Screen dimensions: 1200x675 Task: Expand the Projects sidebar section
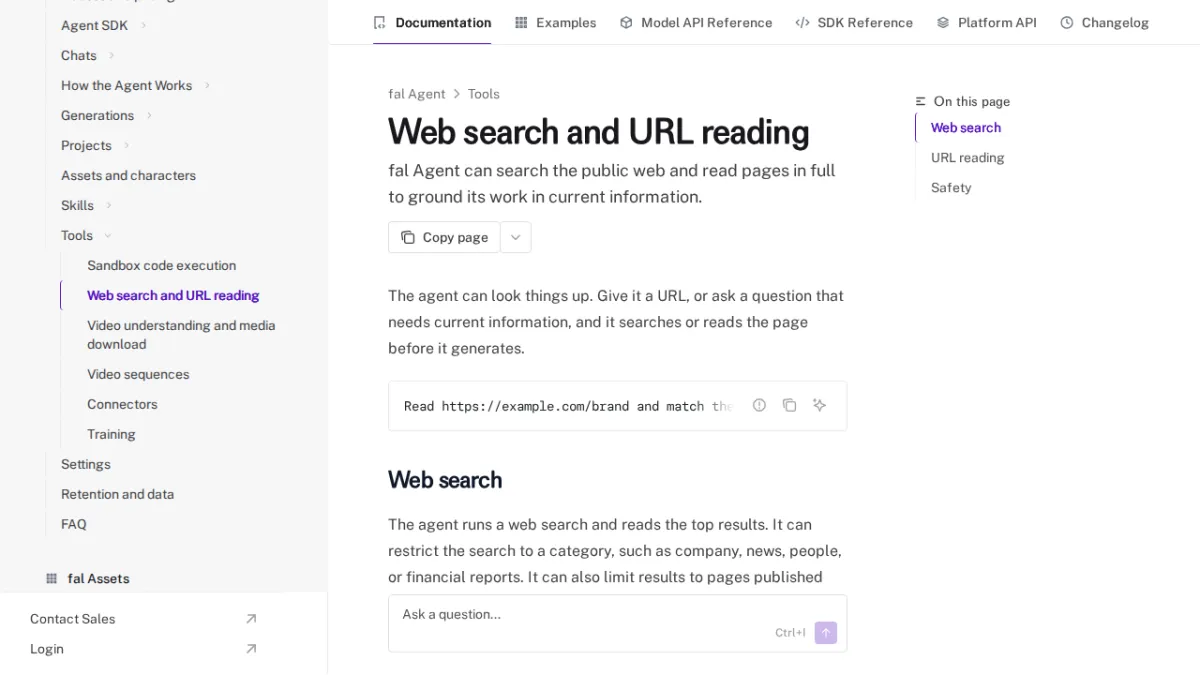pyautogui.click(x=126, y=145)
